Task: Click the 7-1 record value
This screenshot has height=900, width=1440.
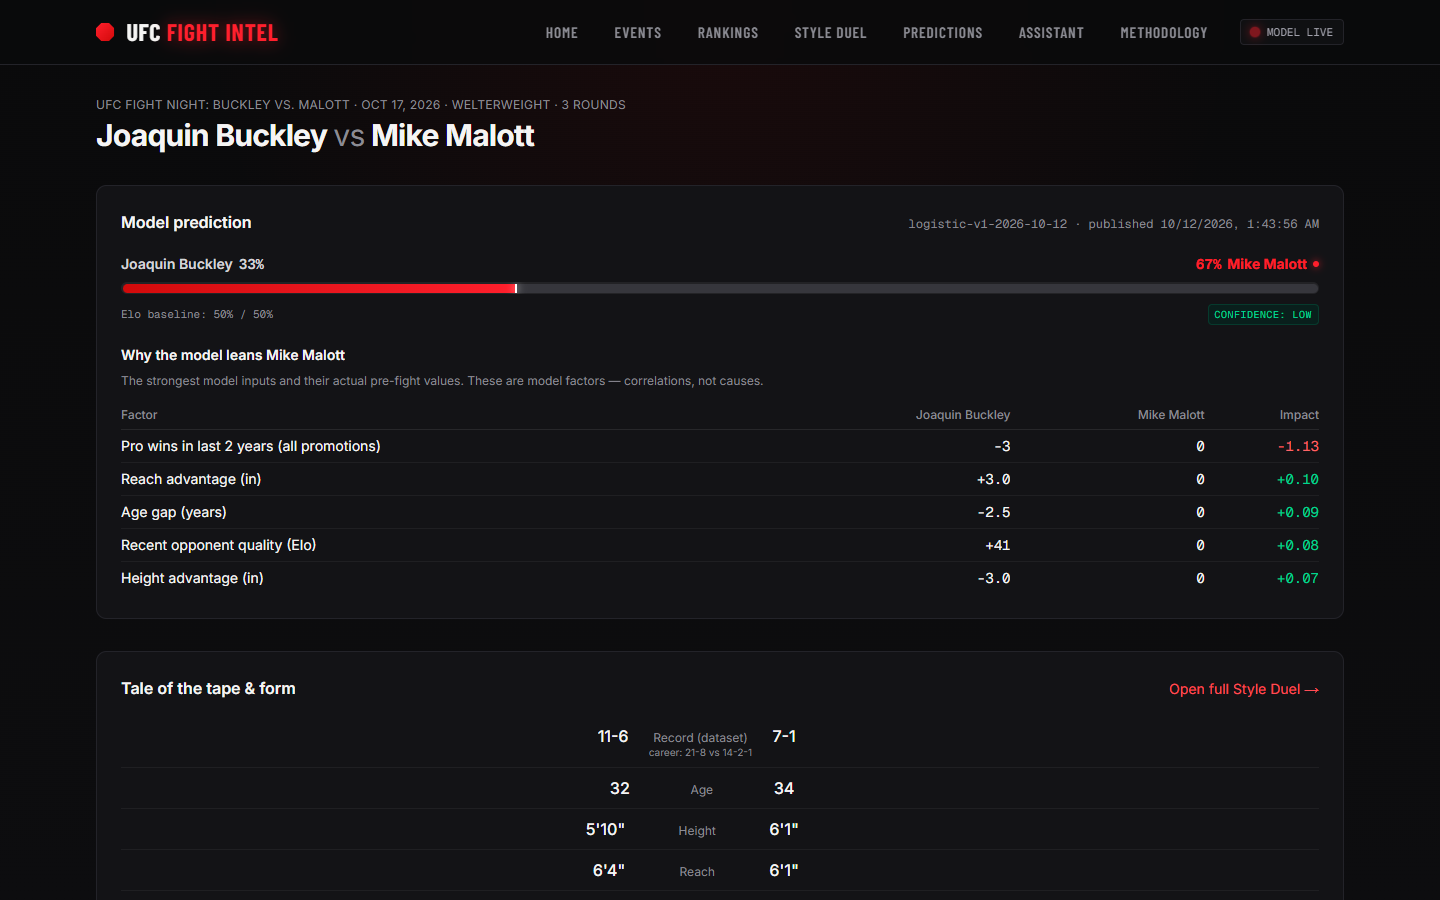Action: 784,736
